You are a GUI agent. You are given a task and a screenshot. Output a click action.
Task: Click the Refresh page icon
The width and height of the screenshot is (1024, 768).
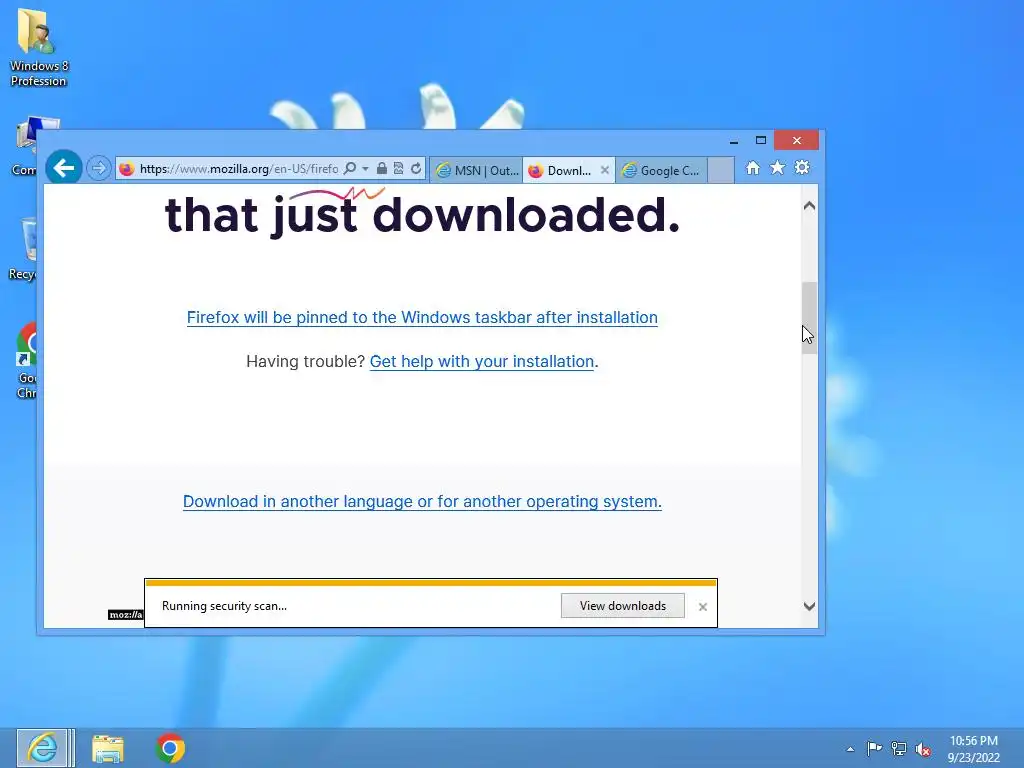(x=415, y=168)
